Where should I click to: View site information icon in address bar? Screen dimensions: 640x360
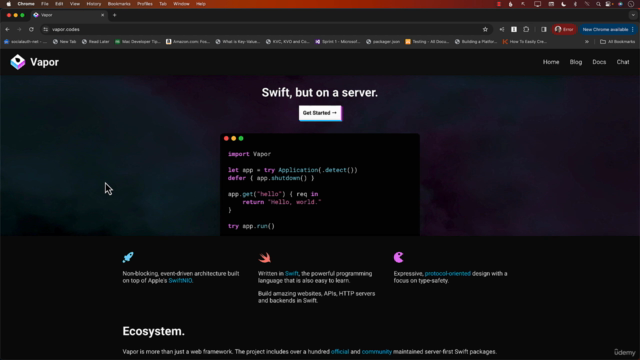45,29
